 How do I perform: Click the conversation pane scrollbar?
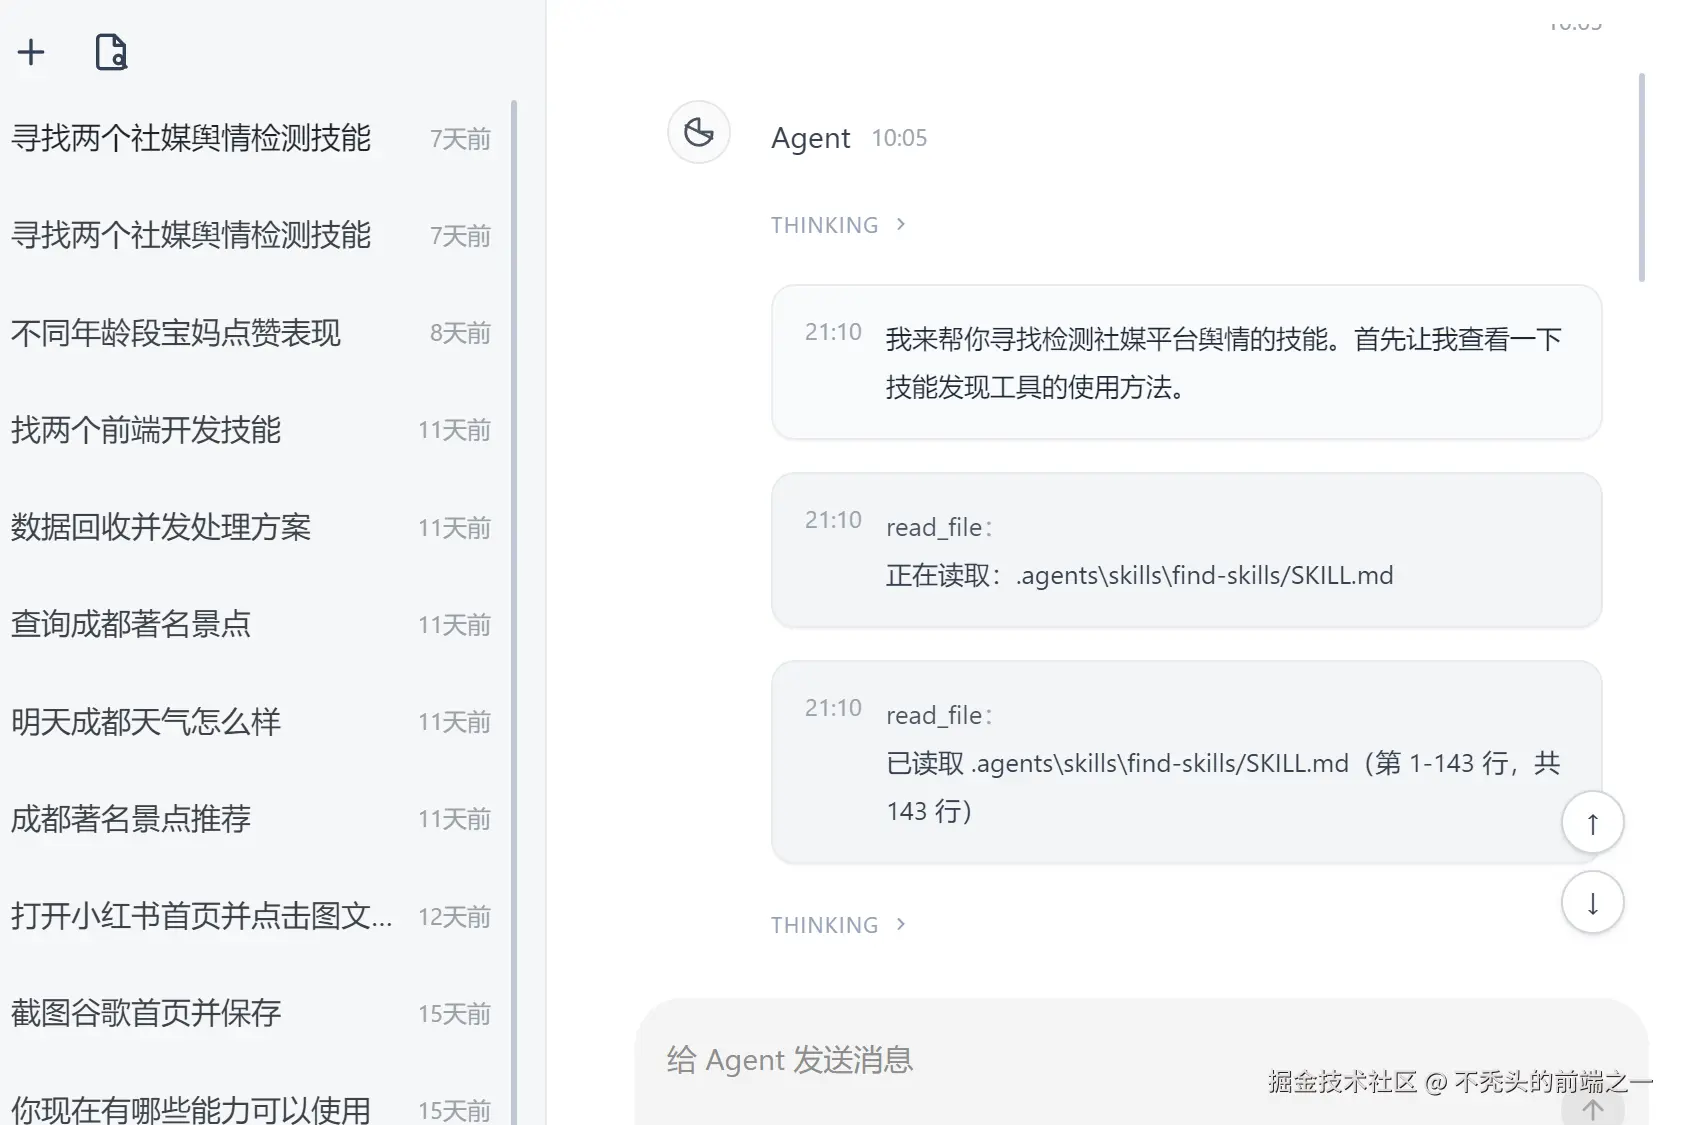click(1642, 177)
